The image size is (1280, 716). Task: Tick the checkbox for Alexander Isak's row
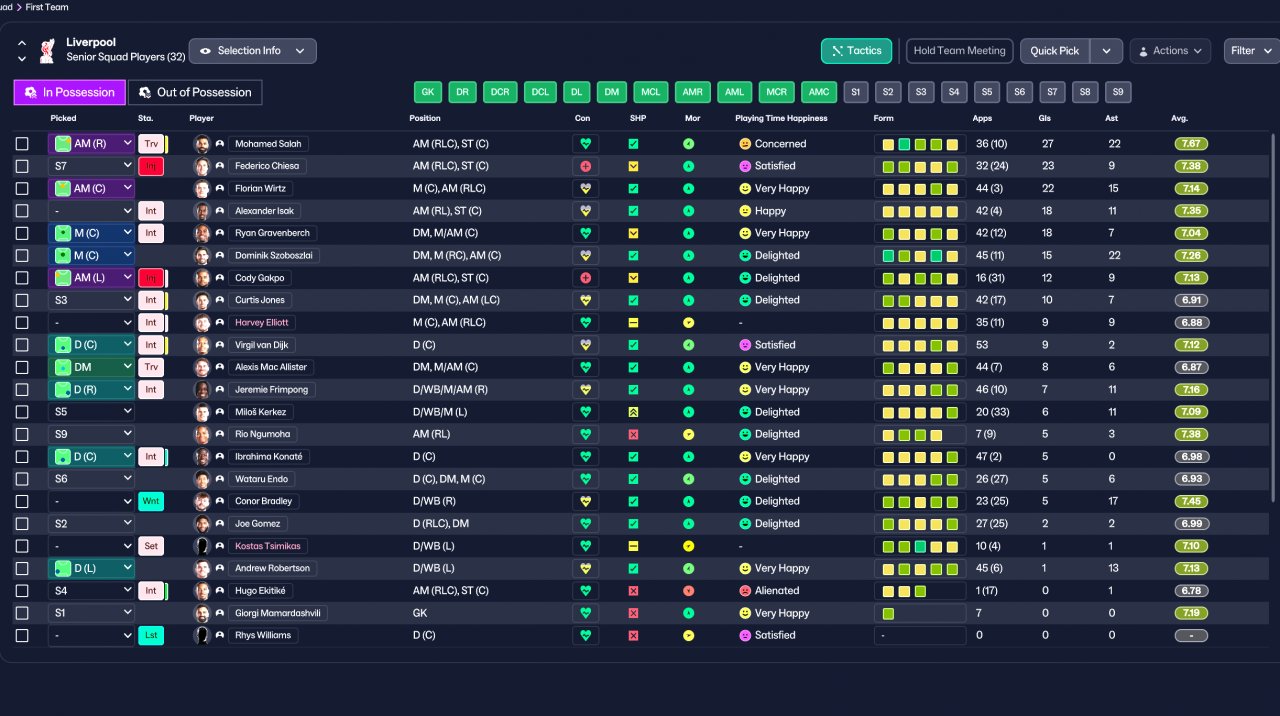(22, 211)
